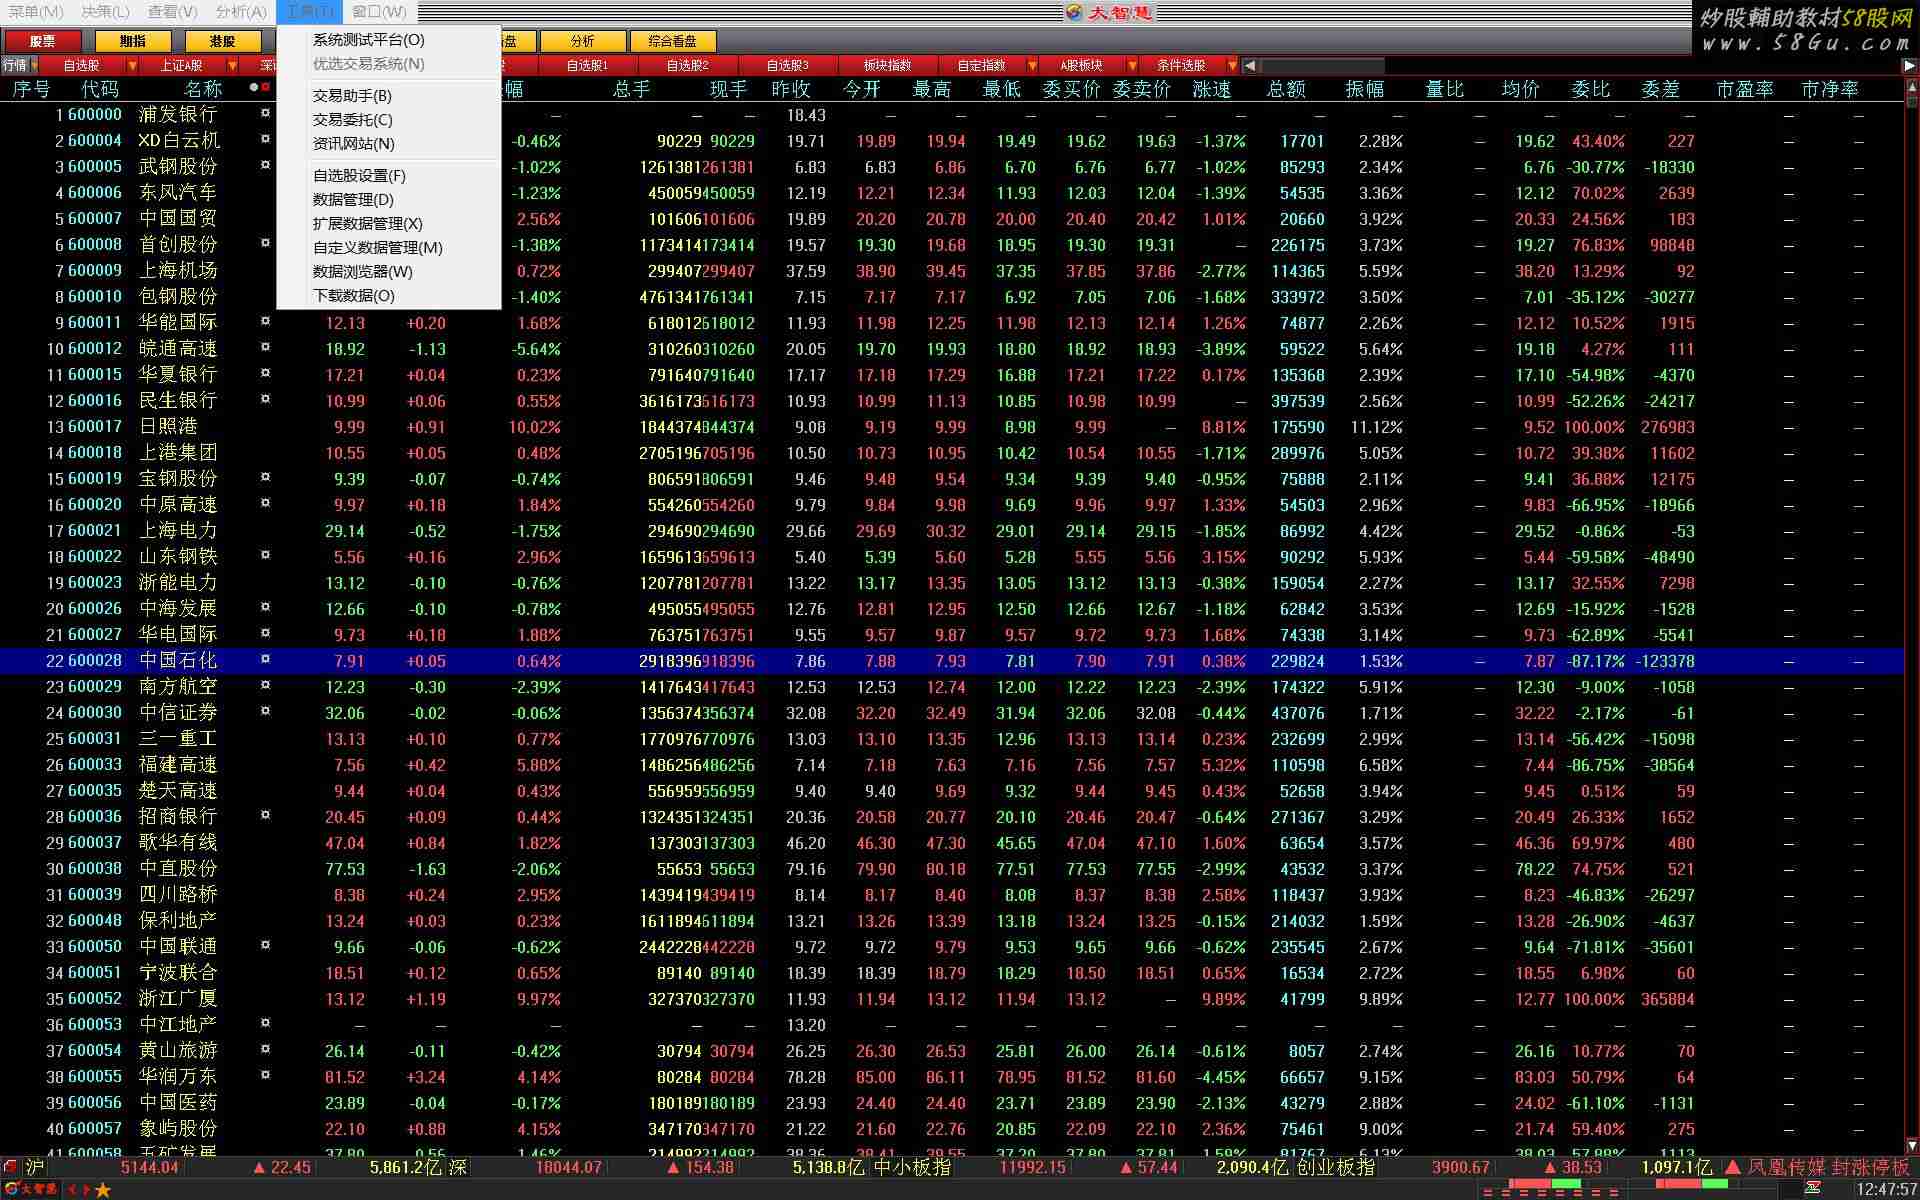
Task: Click the tab strip left scroll arrow
Action: pos(1250,66)
